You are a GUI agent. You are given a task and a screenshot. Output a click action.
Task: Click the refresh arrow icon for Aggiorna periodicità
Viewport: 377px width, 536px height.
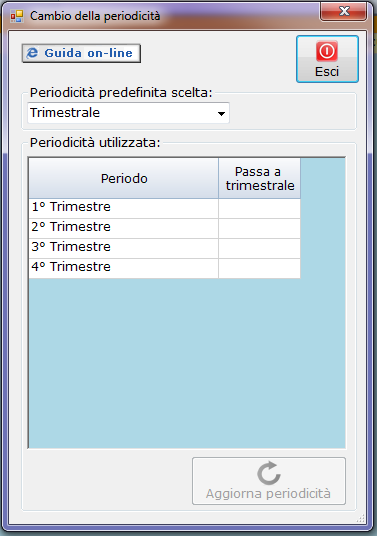click(269, 473)
